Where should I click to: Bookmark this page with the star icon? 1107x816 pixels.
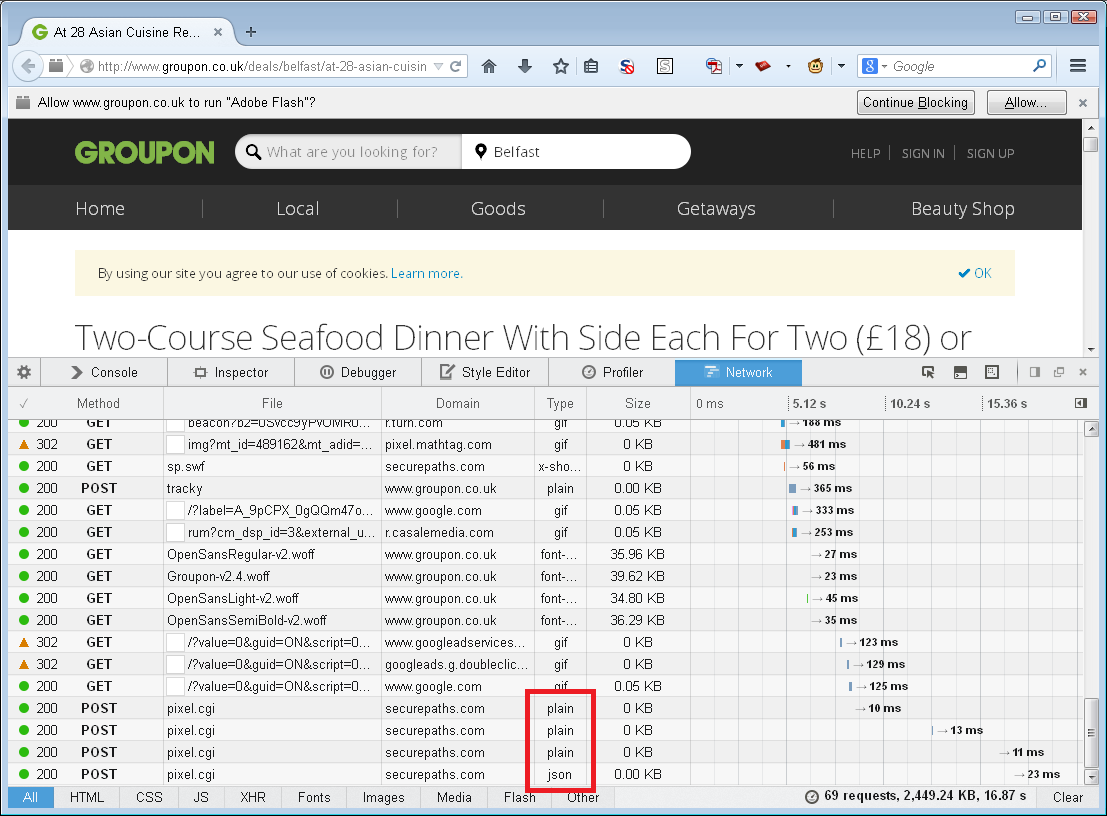561,66
